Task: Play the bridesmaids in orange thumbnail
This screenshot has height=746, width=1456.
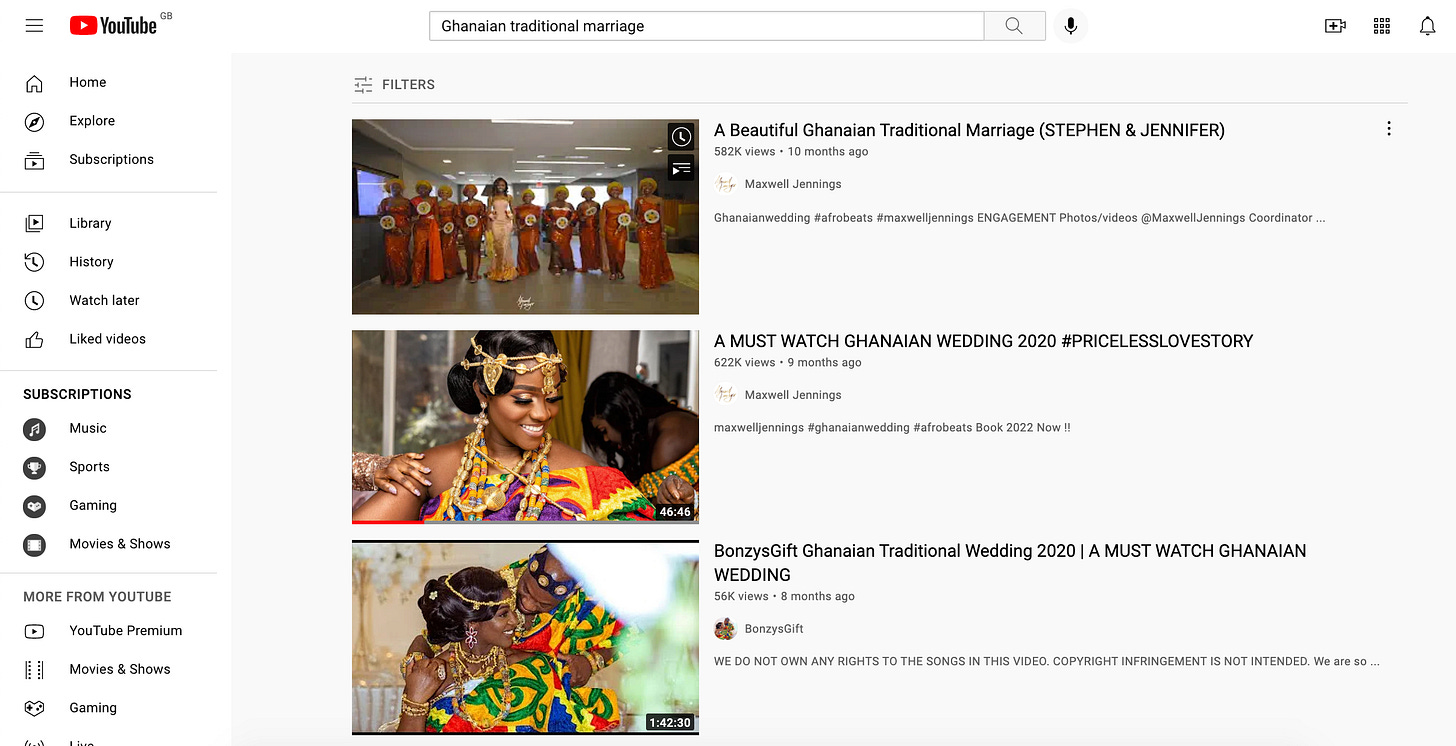Action: pos(525,217)
